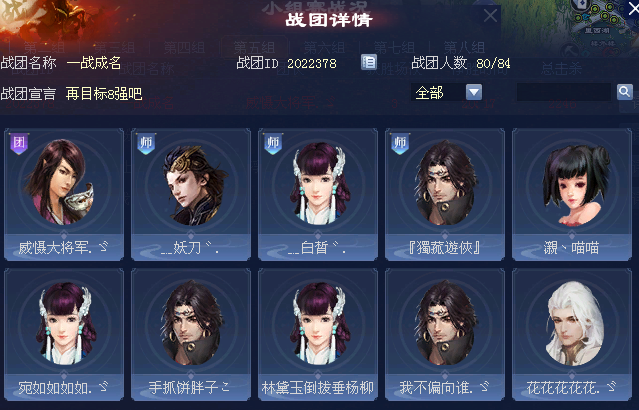Click 师 badge on __白皙 card
This screenshot has height=410, width=639.
click(x=273, y=143)
